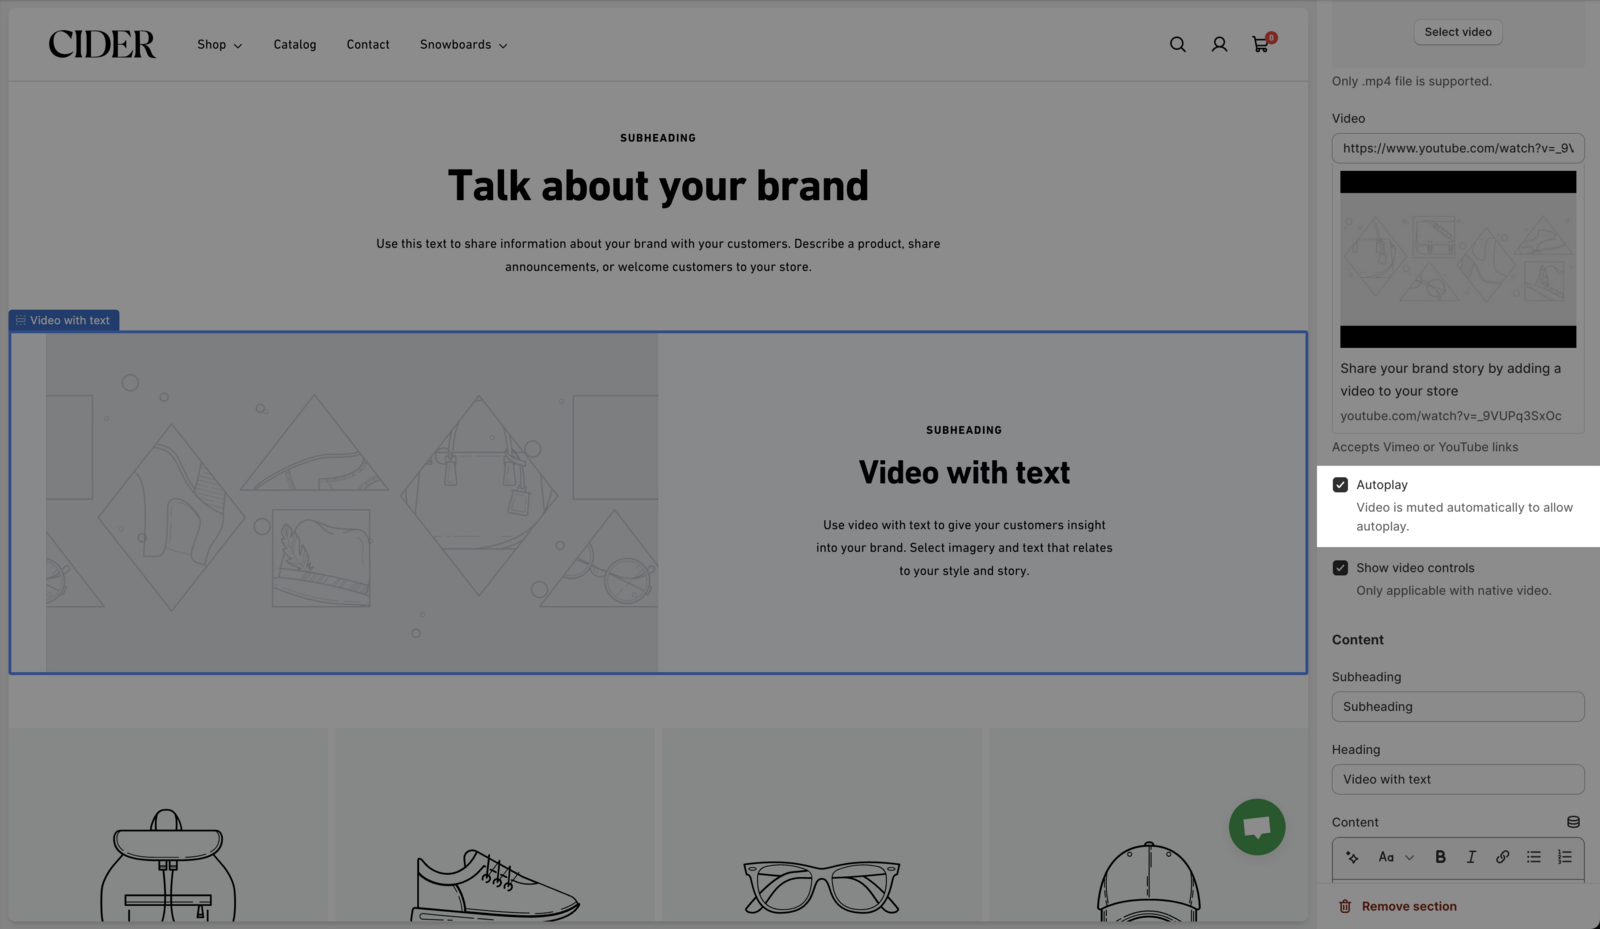Open the shopping cart icon
Image resolution: width=1600 pixels, height=929 pixels.
point(1260,44)
